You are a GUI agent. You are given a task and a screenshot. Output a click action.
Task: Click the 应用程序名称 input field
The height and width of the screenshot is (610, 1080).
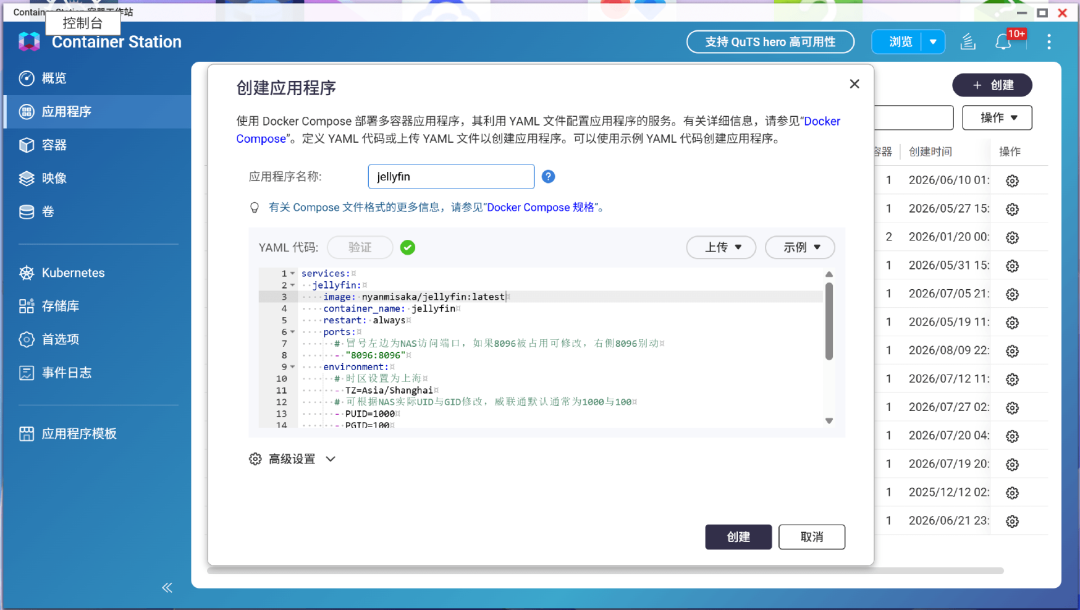tap(451, 176)
